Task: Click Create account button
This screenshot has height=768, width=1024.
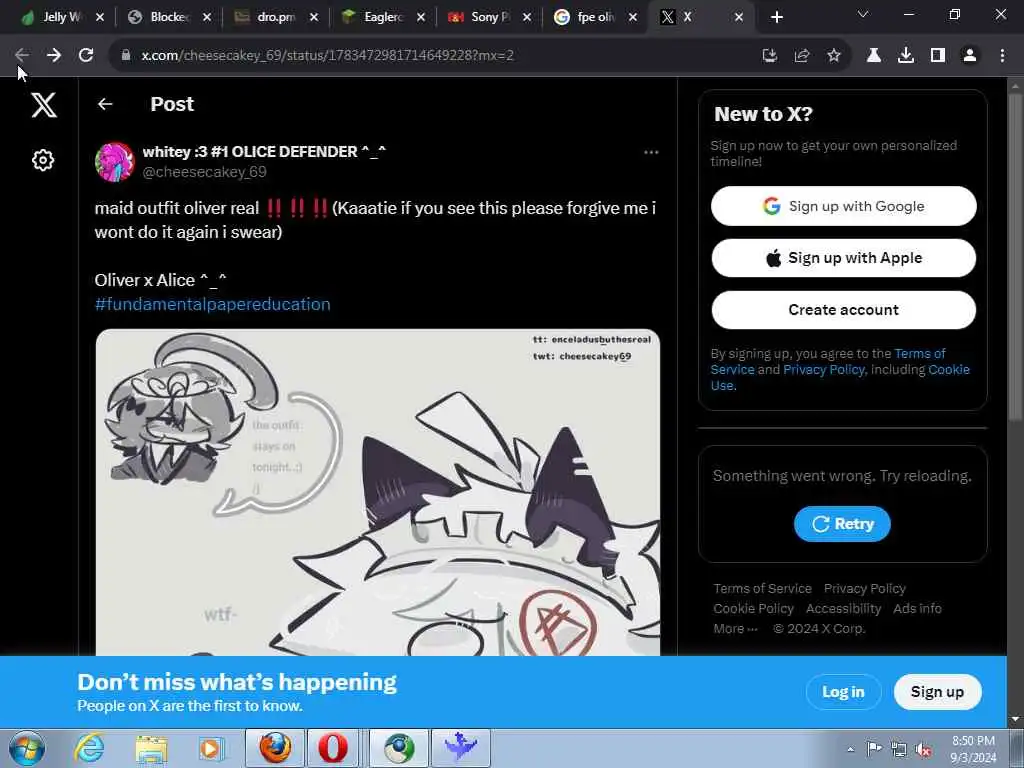Action: tap(843, 310)
